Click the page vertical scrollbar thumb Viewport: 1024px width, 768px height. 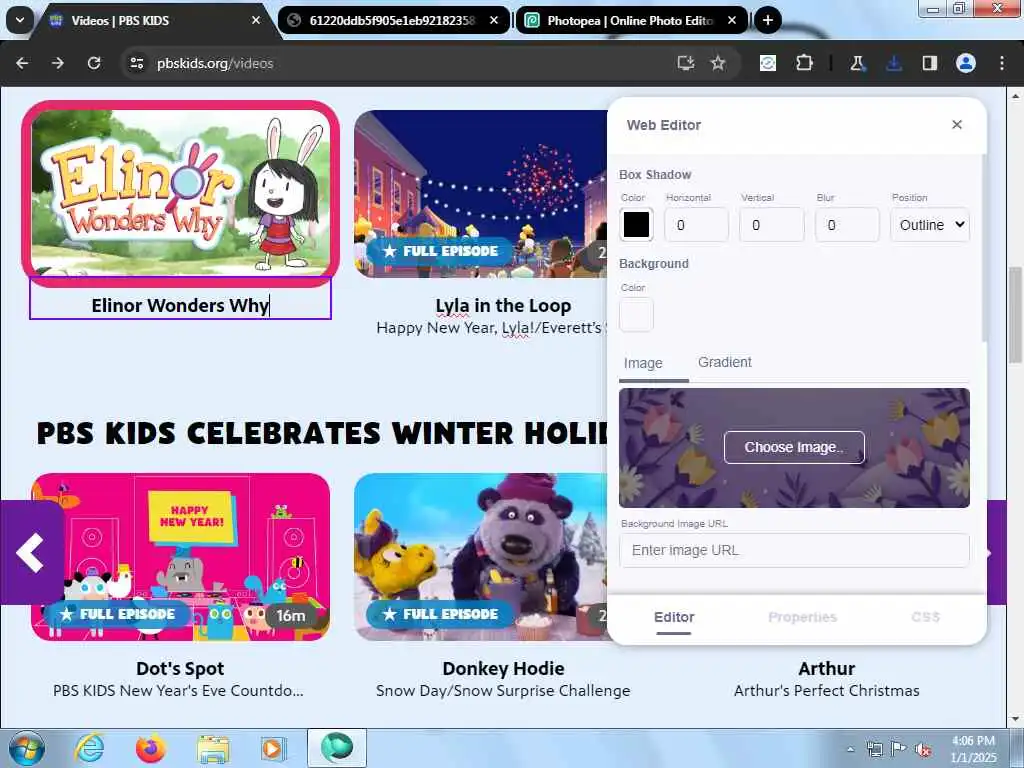coord(1015,315)
